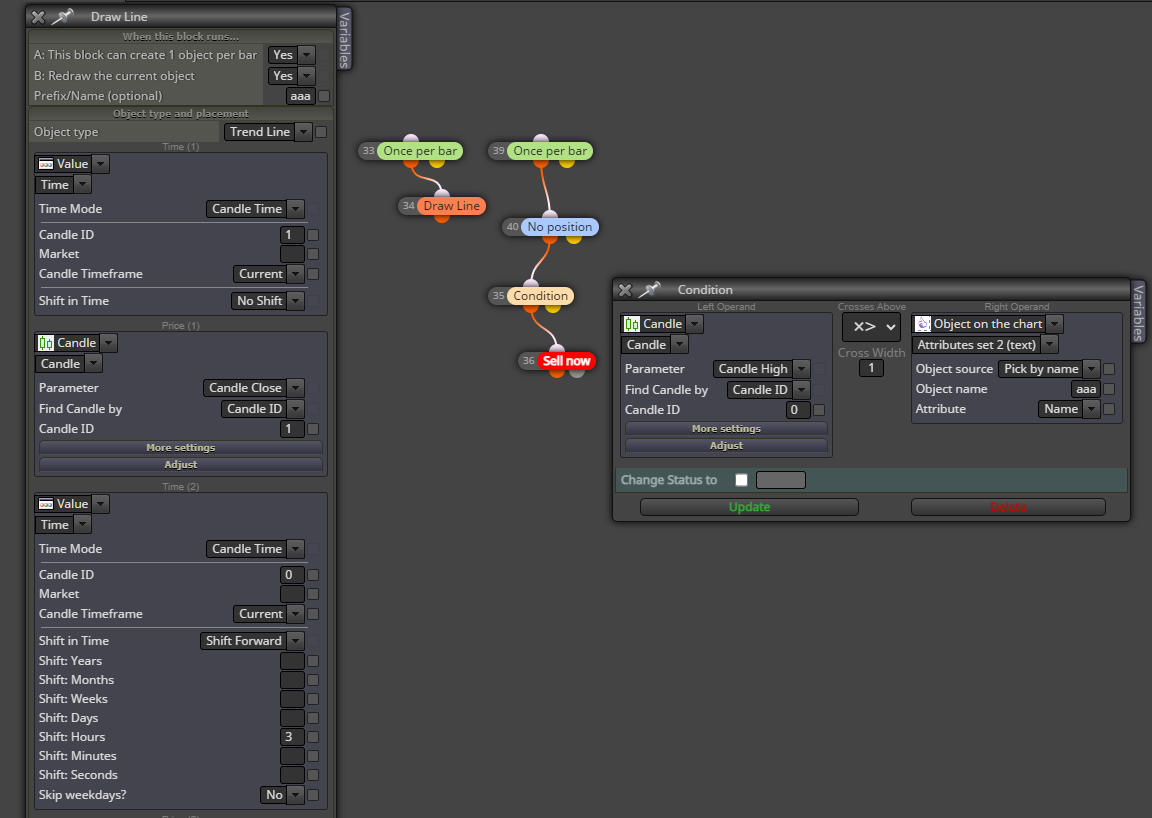Click the Change Status color box

click(781, 480)
